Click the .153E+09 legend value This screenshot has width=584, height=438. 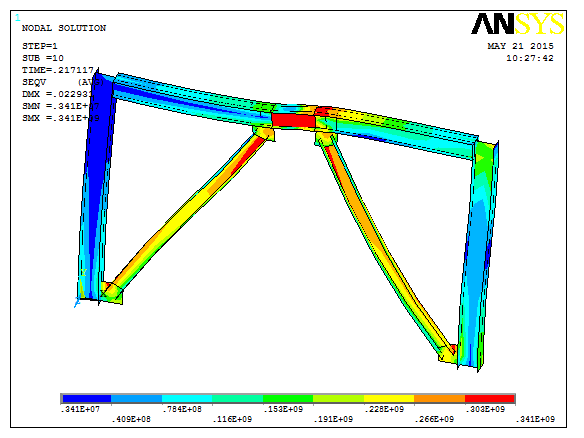click(x=283, y=409)
